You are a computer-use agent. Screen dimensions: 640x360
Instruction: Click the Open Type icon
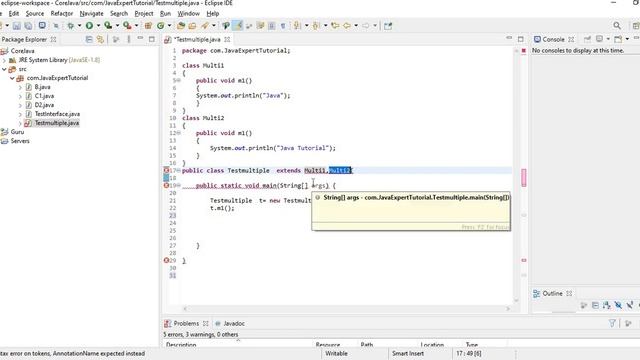click(x=181, y=26)
